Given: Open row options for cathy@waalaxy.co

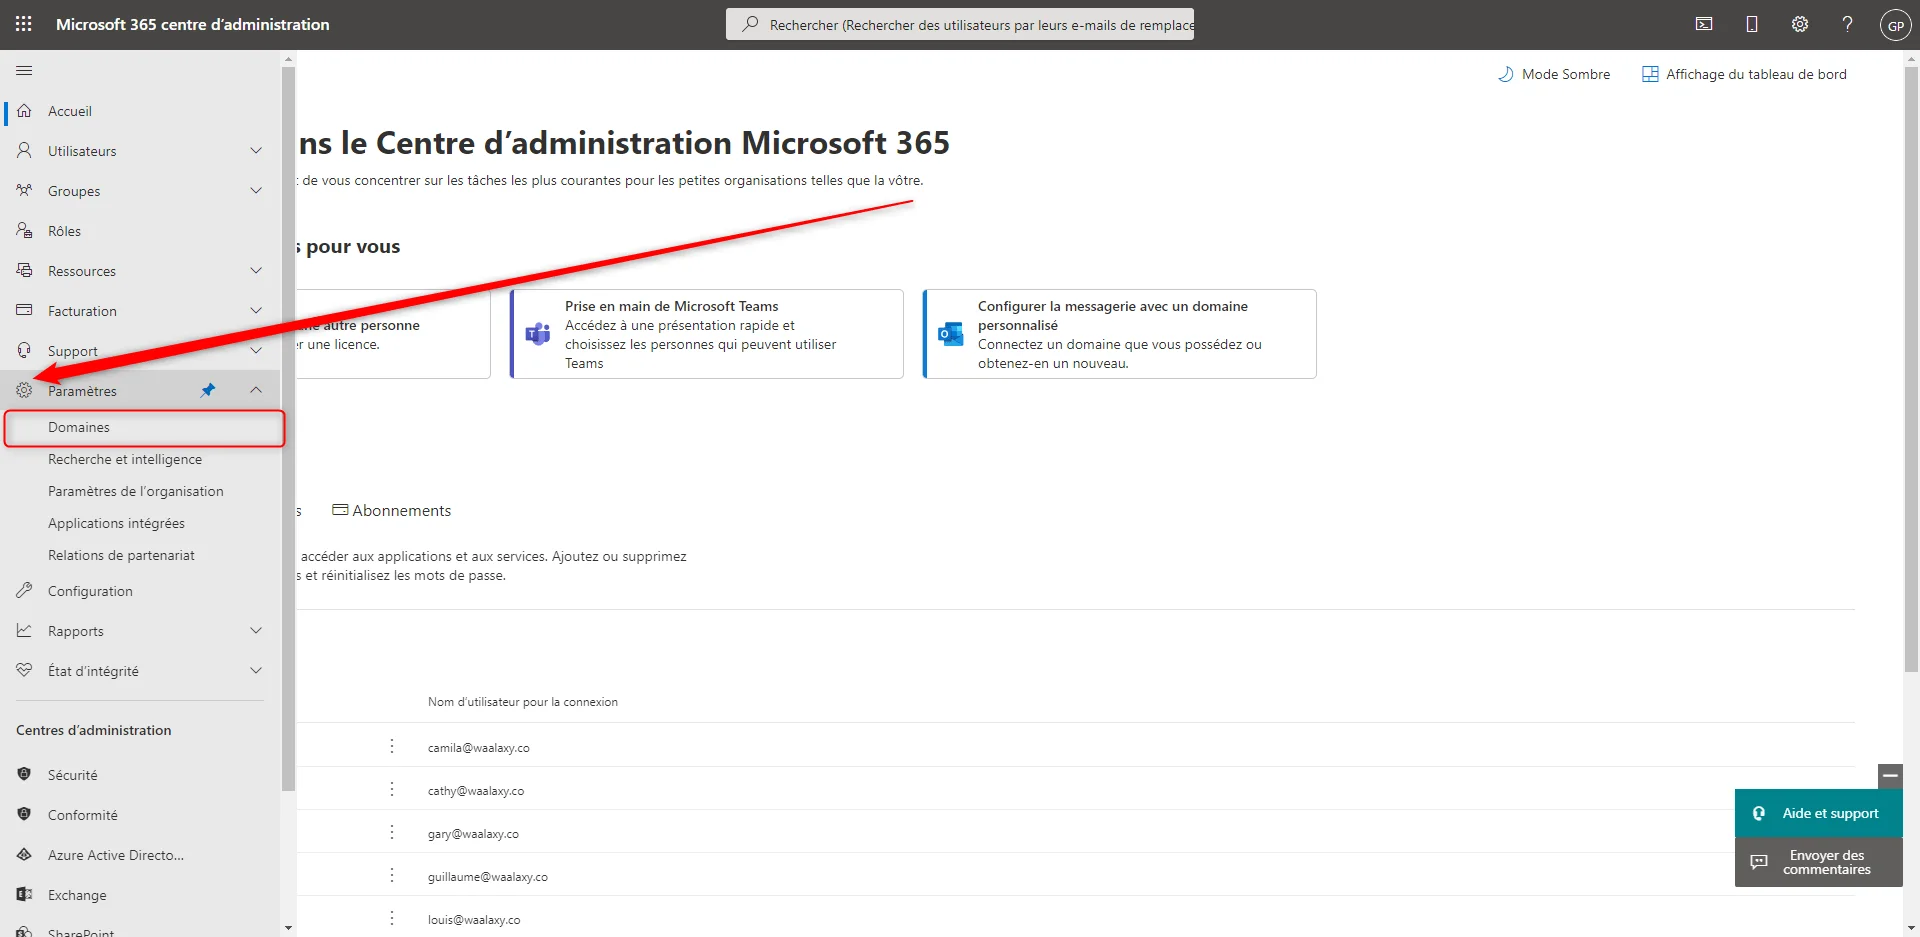Looking at the screenshot, I should click(392, 790).
